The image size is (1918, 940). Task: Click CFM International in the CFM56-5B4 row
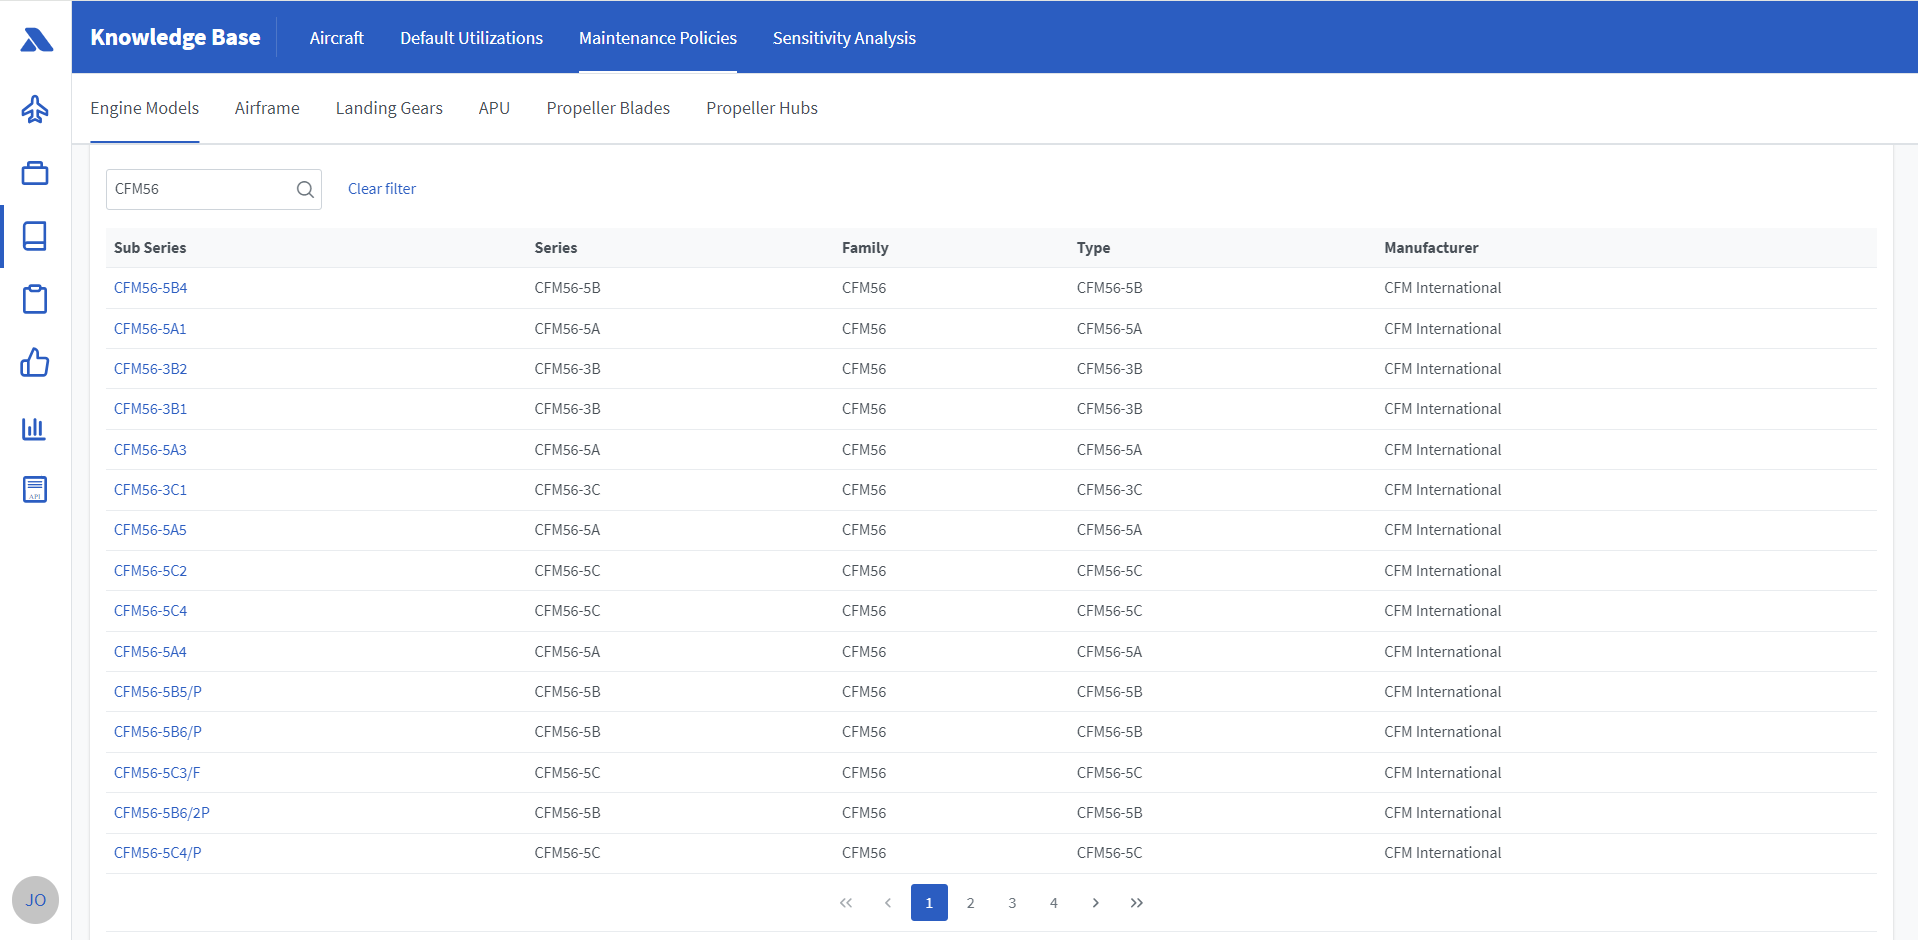tap(1443, 288)
